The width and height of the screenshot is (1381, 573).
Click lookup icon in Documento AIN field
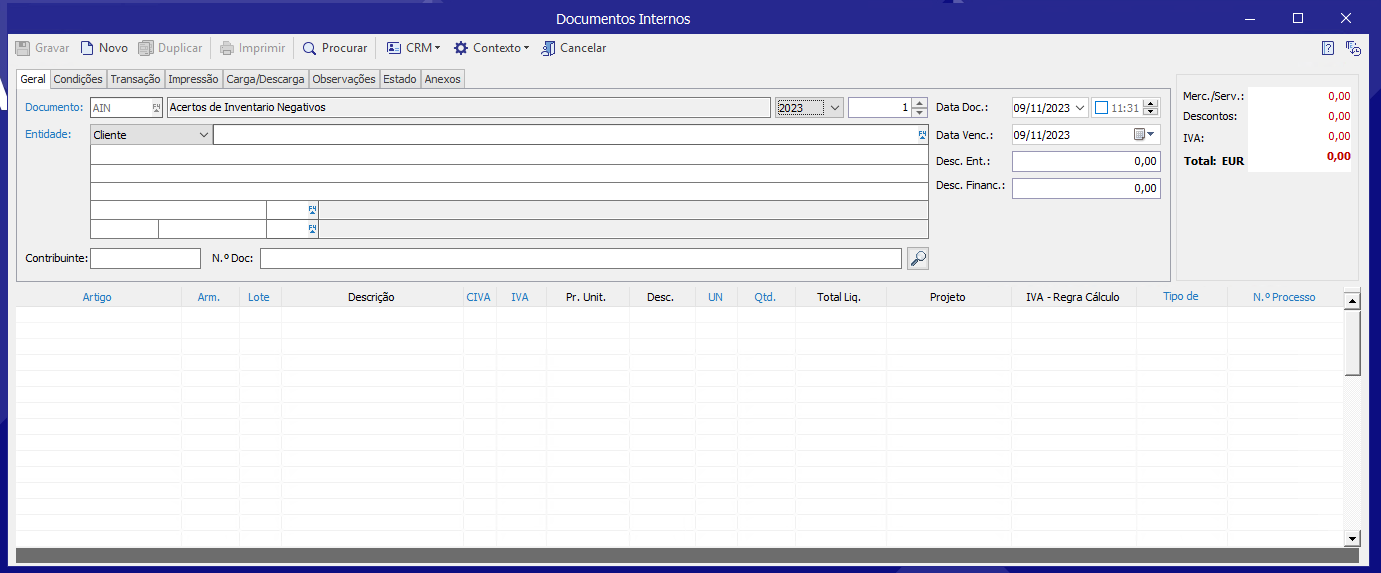tap(156, 107)
